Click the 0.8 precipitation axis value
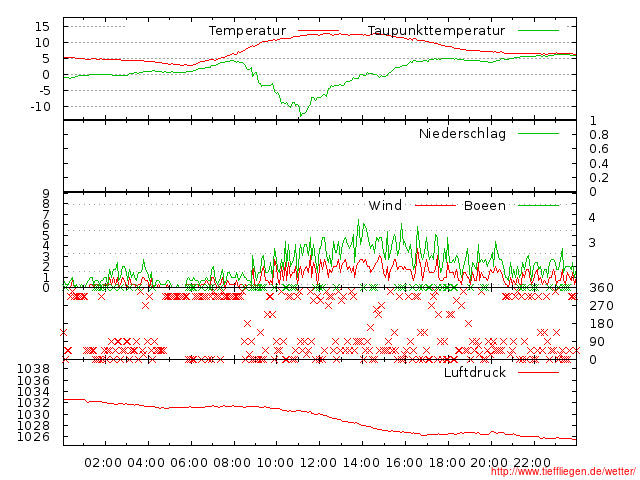This screenshot has height=480, width=640. [599, 135]
